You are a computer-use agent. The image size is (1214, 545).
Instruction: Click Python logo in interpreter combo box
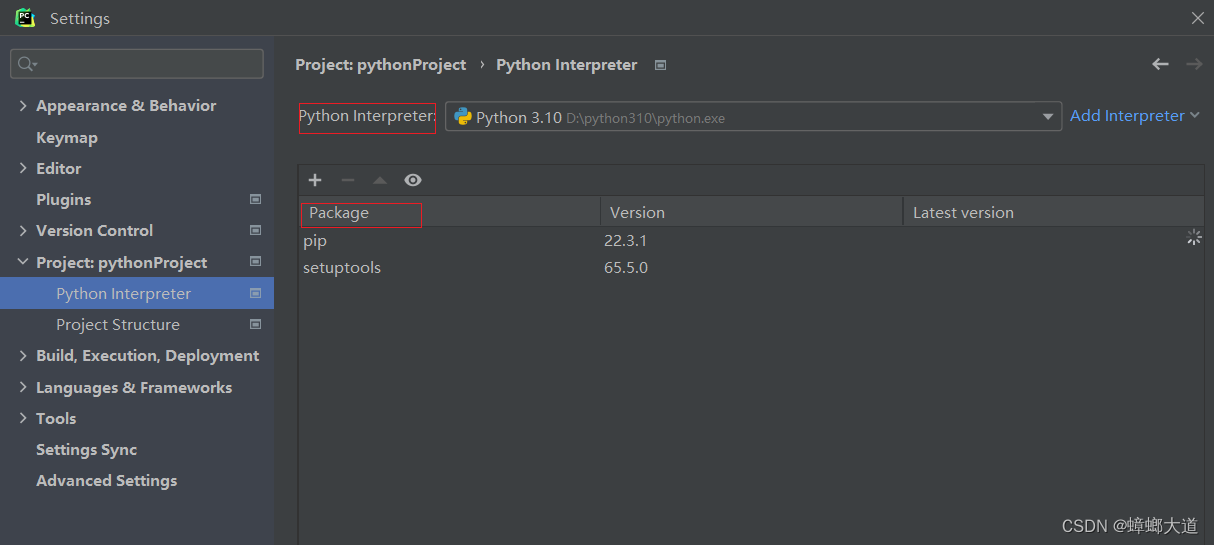[x=463, y=116]
